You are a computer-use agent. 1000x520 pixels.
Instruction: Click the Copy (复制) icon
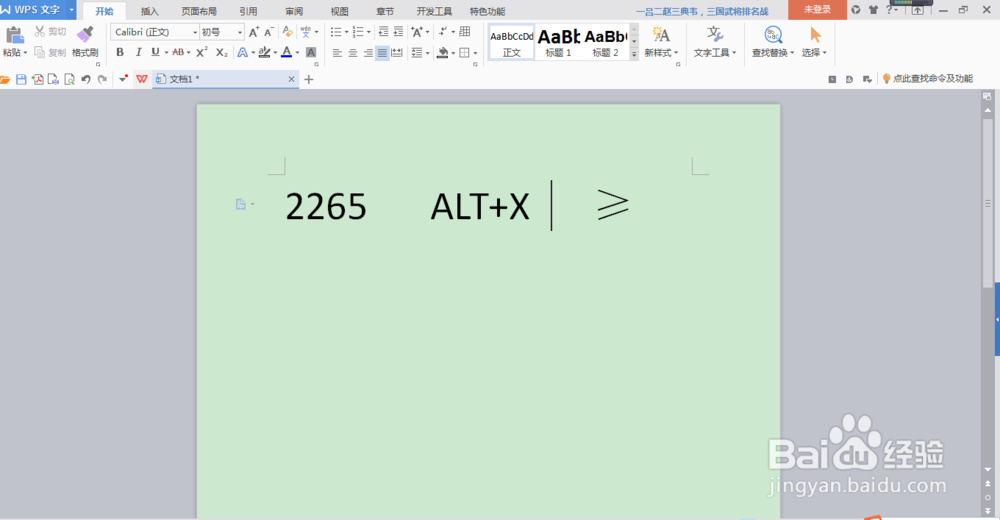[40, 52]
